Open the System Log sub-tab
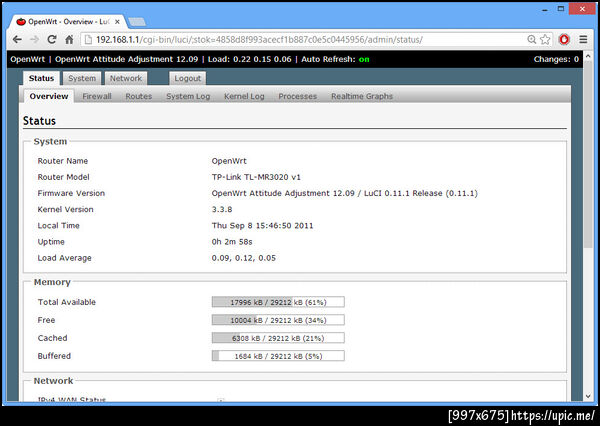Image resolution: width=600 pixels, height=426 pixels. click(188, 96)
